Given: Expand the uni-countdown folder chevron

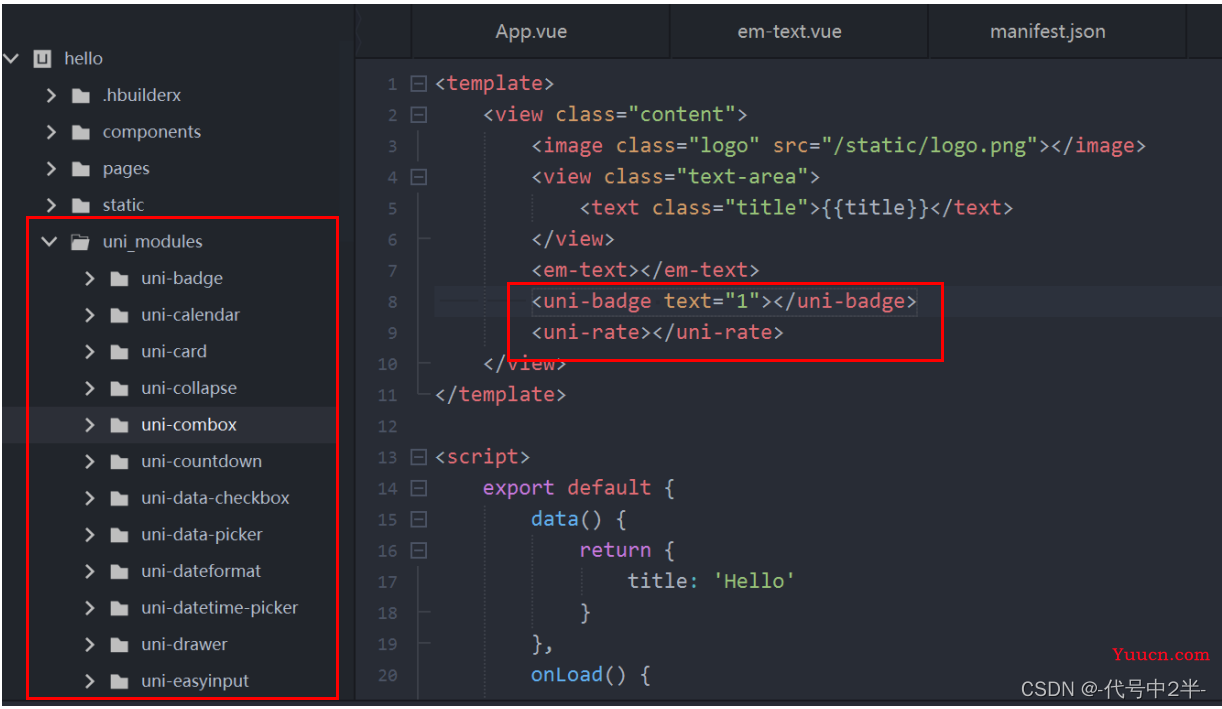Looking at the screenshot, I should 90,461.
